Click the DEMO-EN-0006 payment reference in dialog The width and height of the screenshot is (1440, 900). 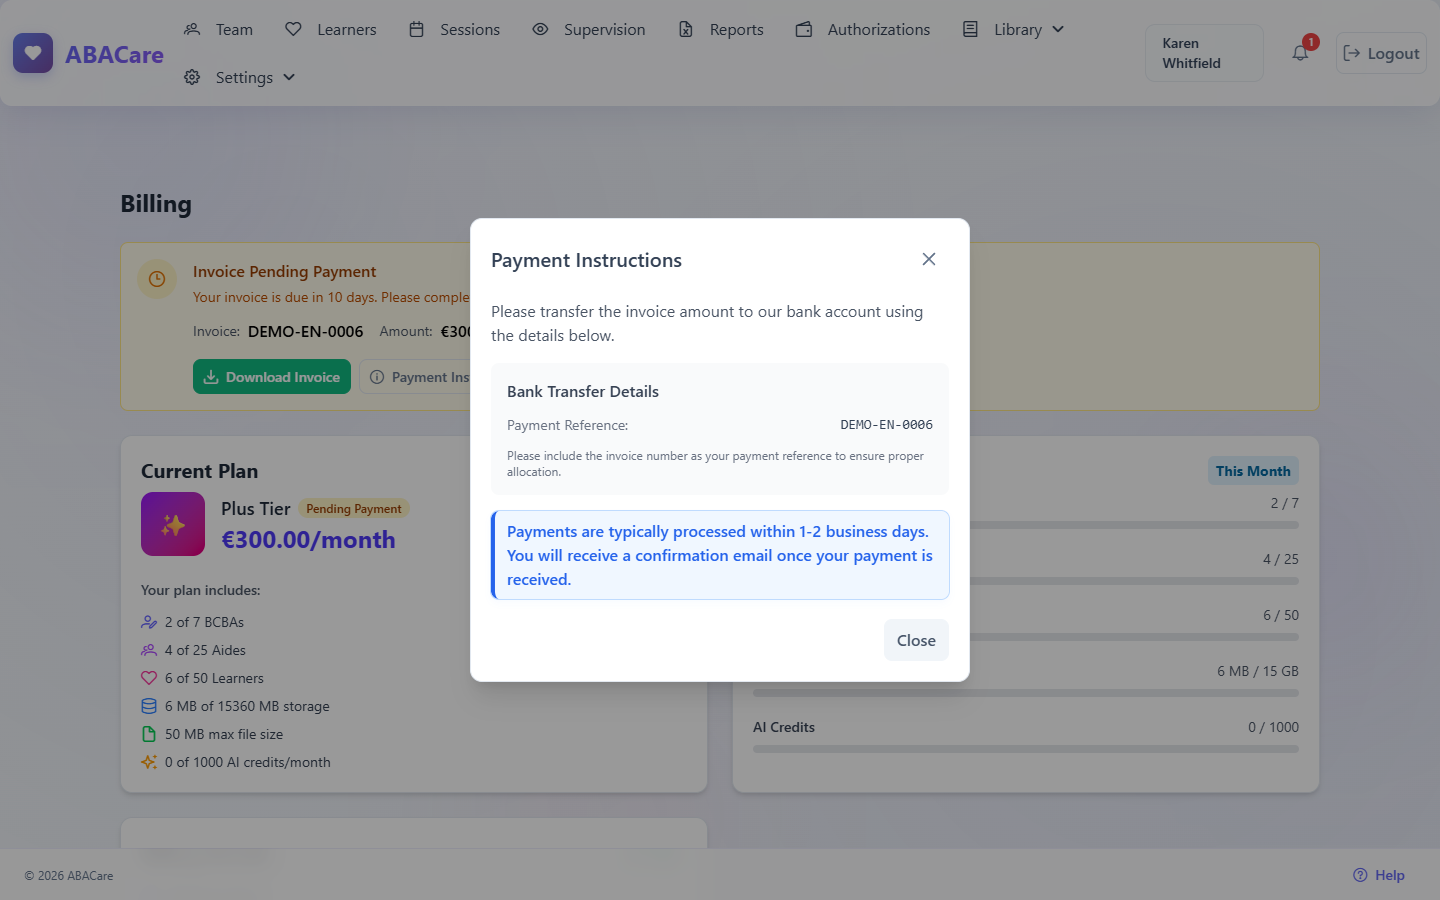(886, 425)
